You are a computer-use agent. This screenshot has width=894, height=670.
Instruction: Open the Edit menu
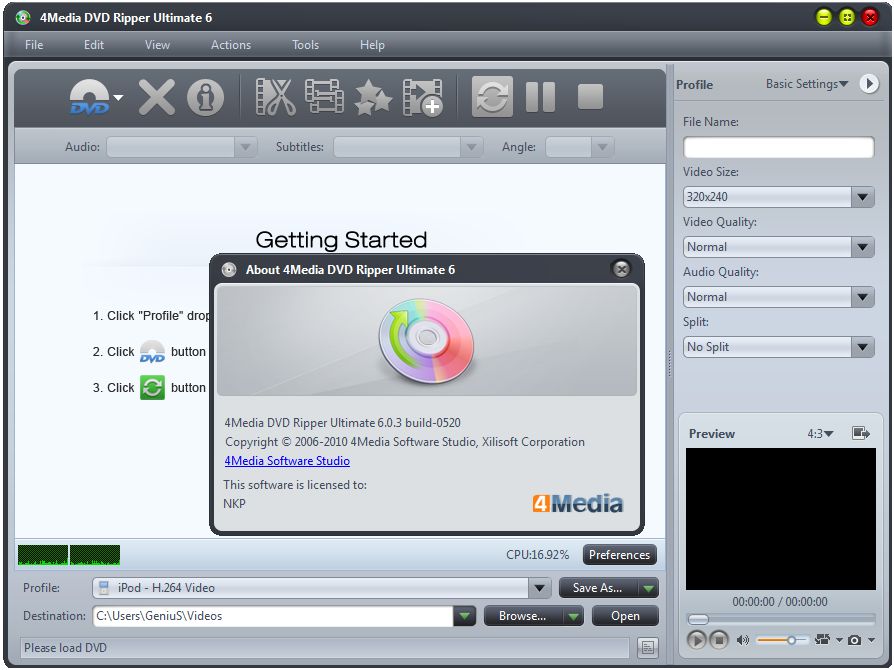tap(94, 44)
